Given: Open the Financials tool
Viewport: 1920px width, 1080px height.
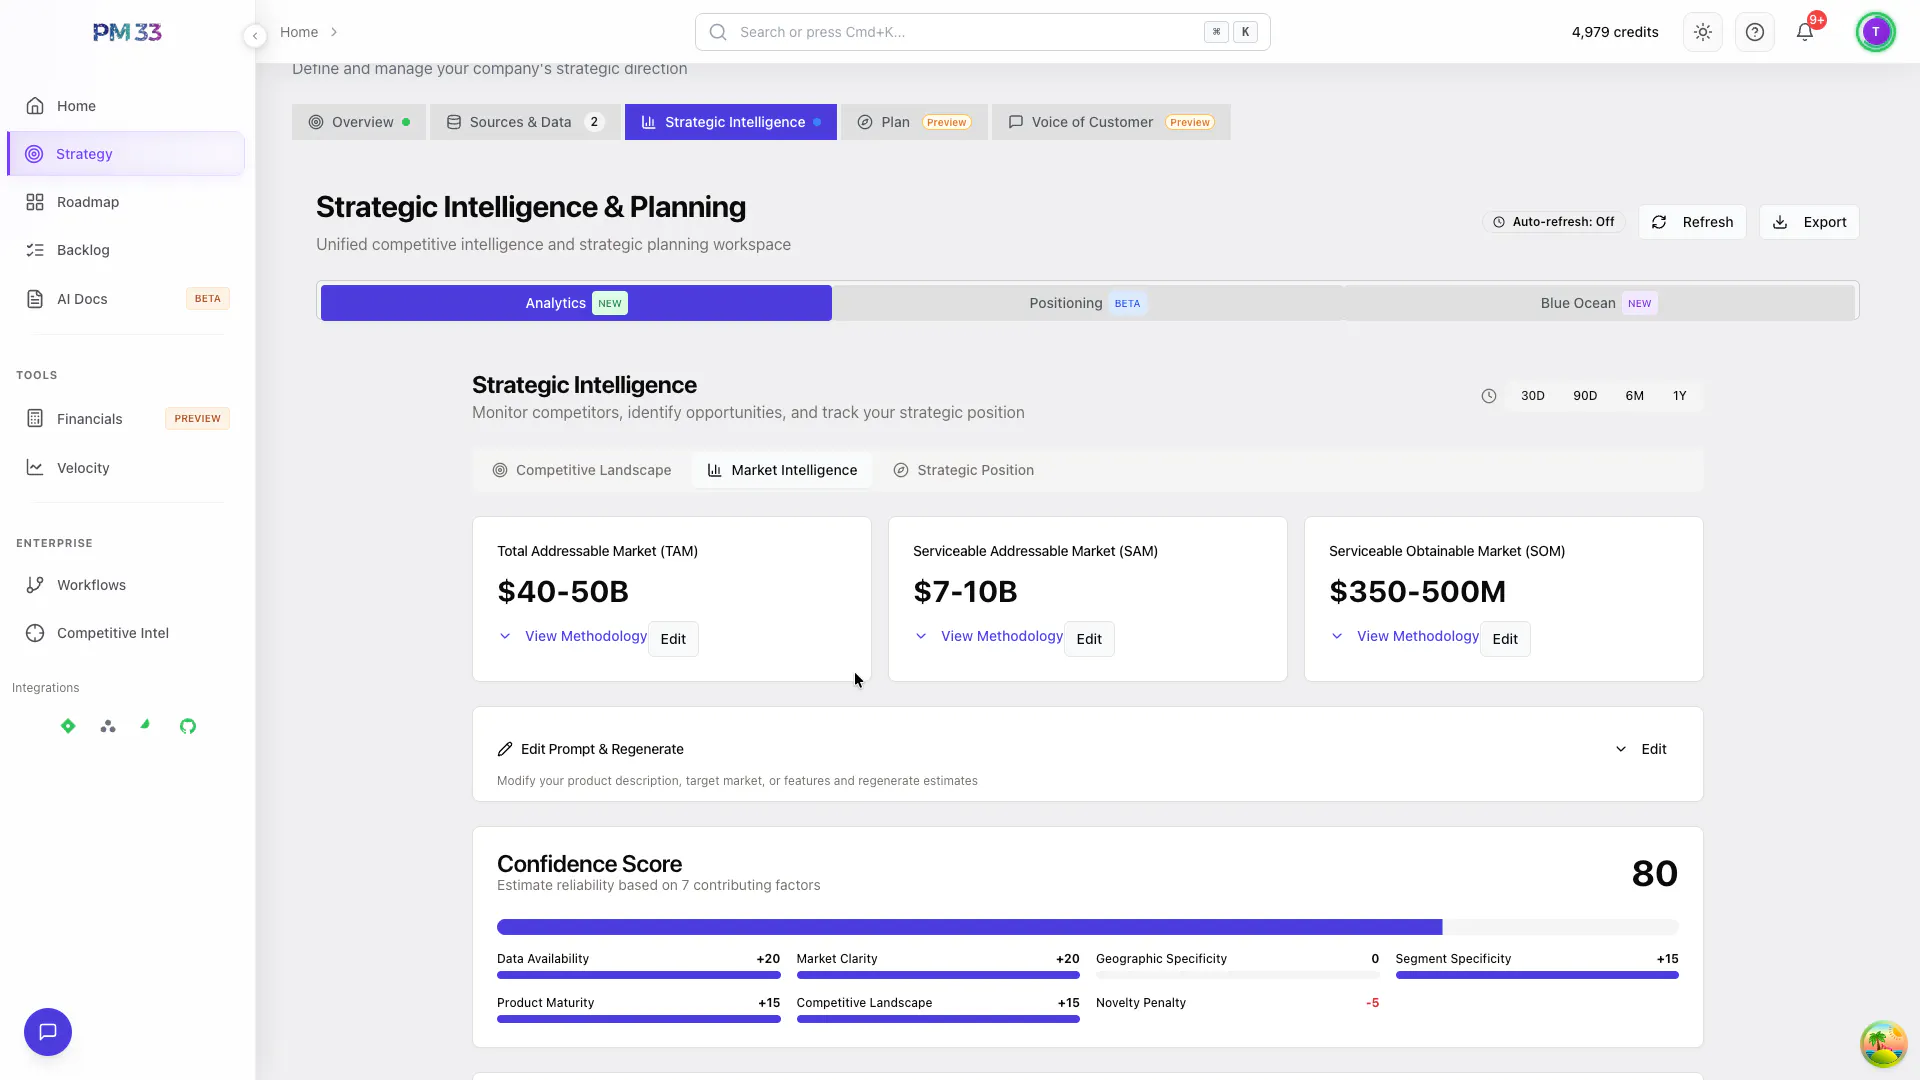Looking at the screenshot, I should 125,419.
